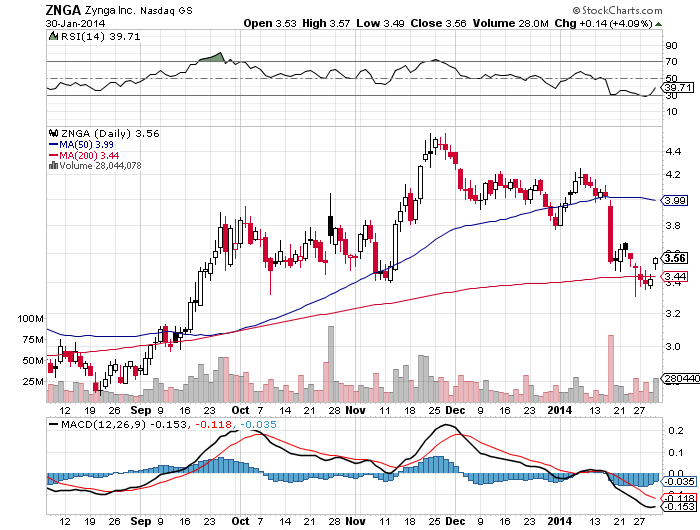Viewport: 700px width, 530px height.
Task: Click the red 3.44 MA(200) price tag
Action: (675, 277)
